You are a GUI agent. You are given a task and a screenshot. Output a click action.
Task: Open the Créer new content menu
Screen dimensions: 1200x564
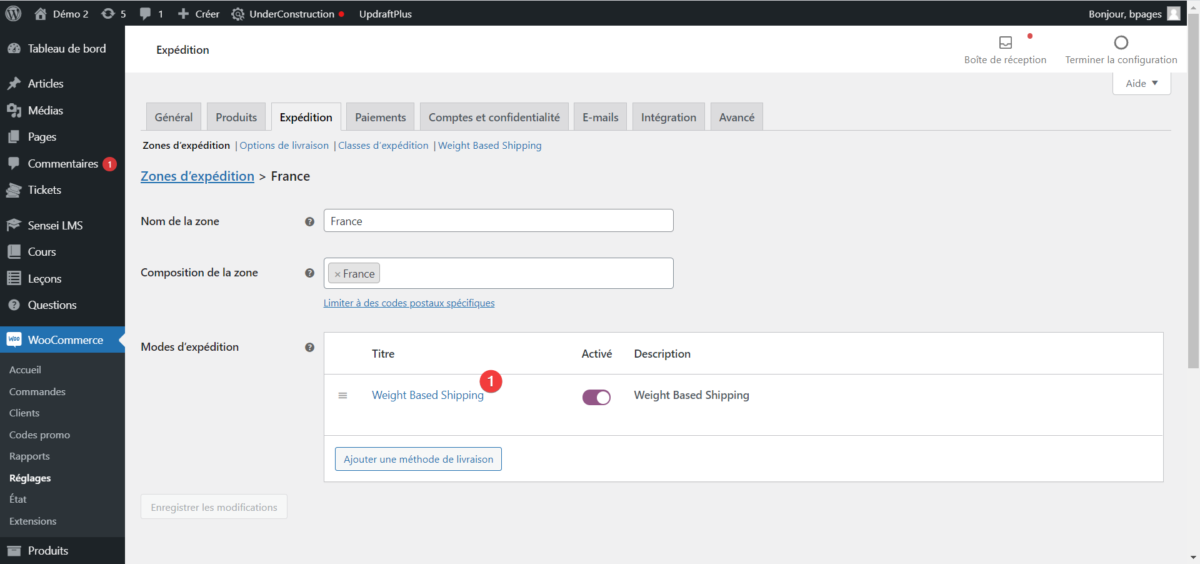click(198, 14)
